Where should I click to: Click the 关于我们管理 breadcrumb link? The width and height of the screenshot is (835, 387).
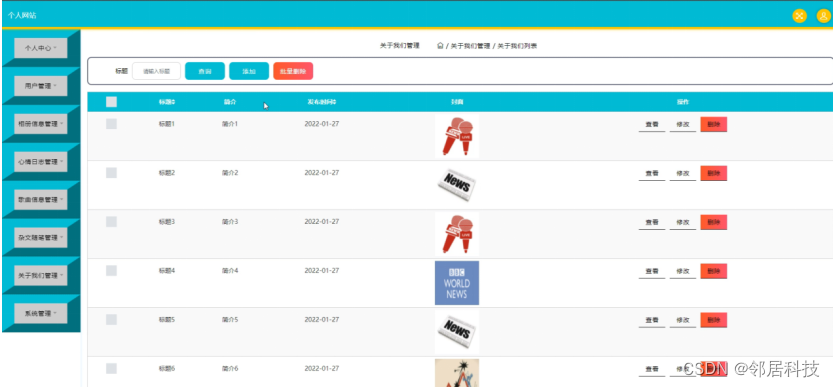[x=470, y=46]
